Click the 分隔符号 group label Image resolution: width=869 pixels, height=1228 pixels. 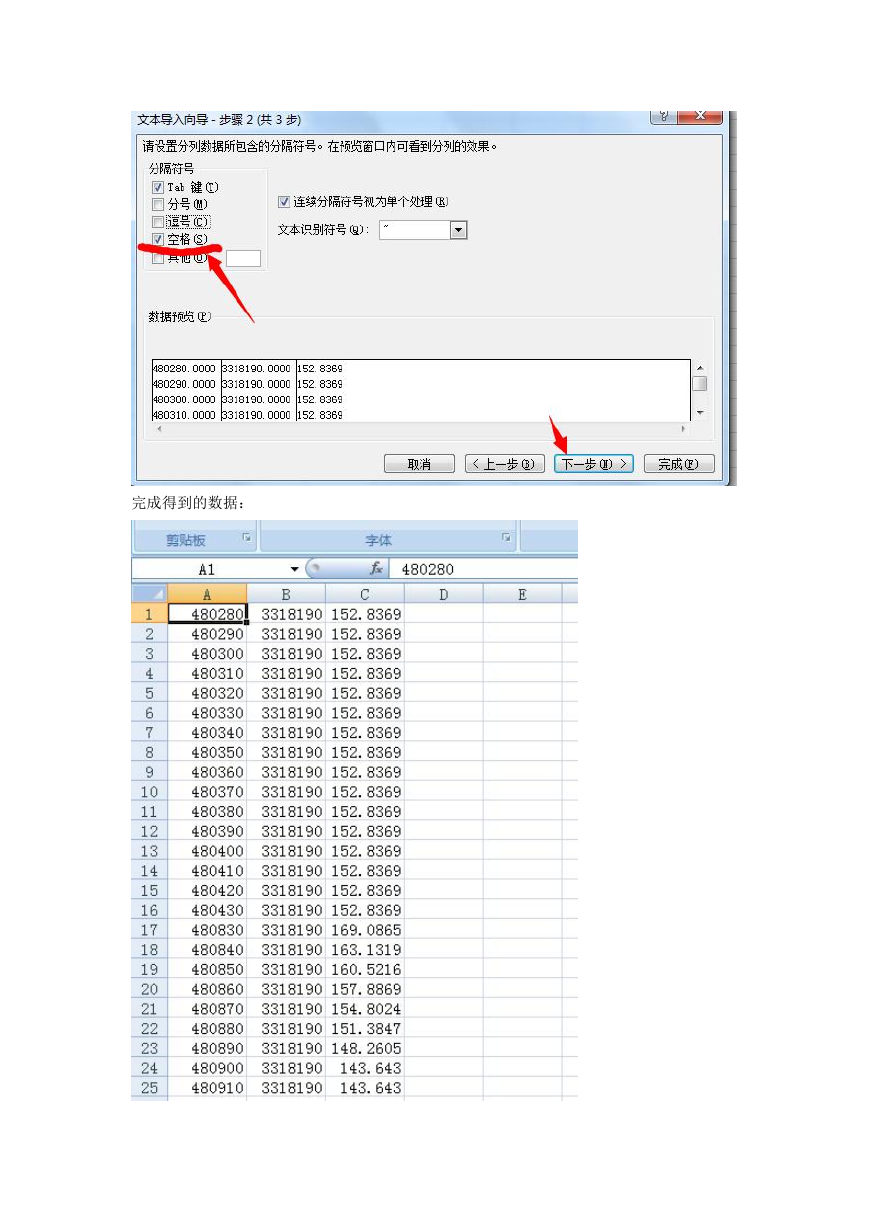tap(171, 168)
